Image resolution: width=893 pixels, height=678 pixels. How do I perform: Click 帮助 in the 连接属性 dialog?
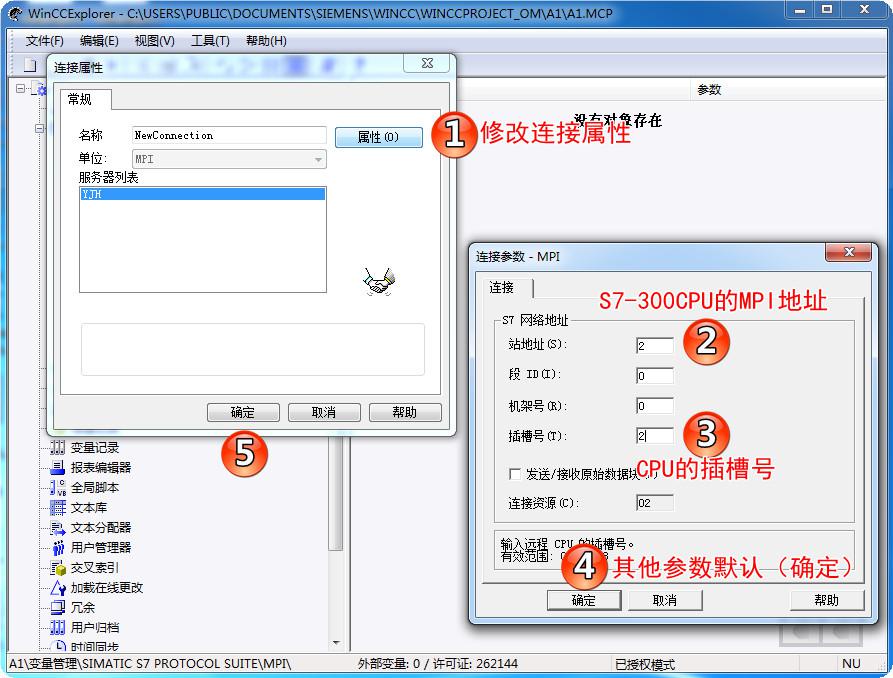pos(405,412)
